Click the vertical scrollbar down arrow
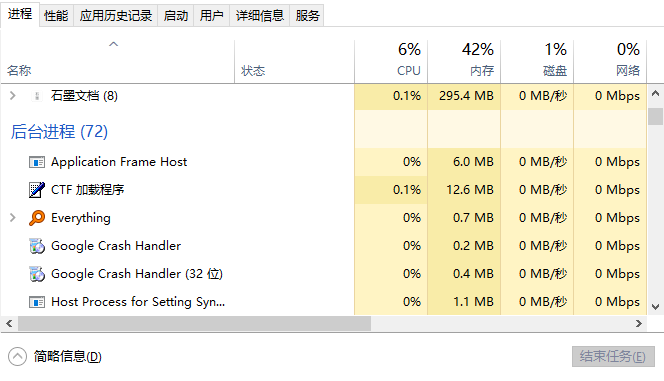This screenshot has height=381, width=664. point(655,307)
